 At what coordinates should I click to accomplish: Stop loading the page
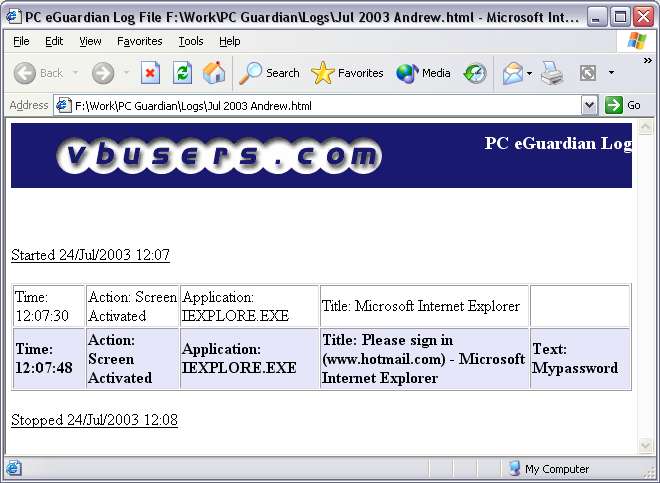[150, 73]
